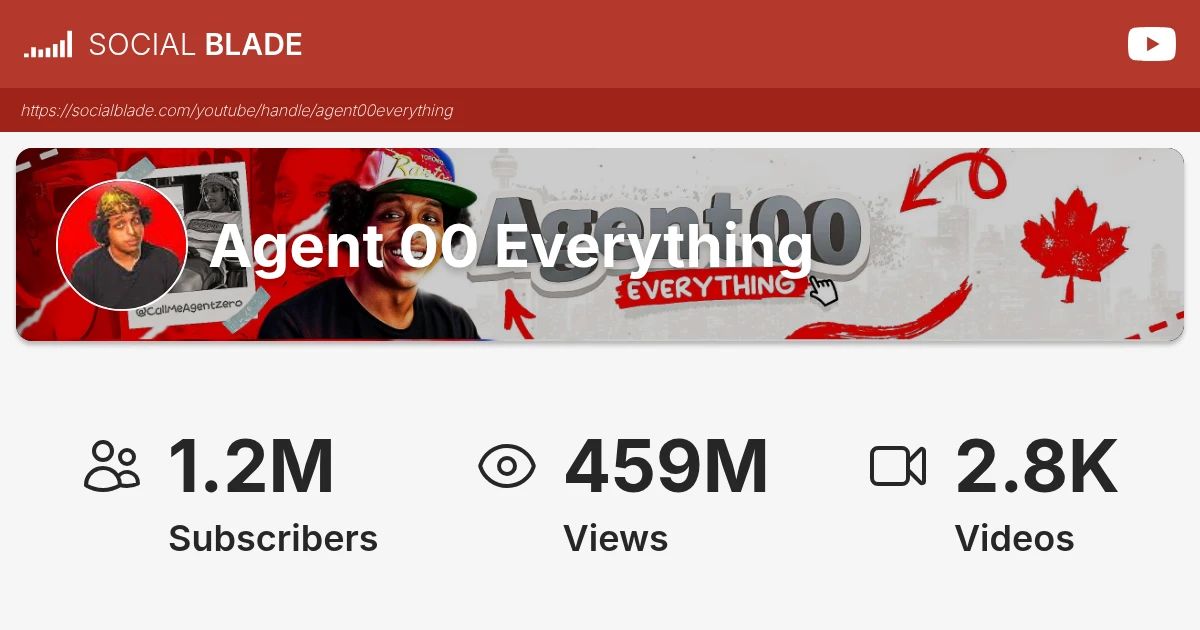Click the Social Blade signal bars logo
Screen dimensions: 1200x630
(x=48, y=44)
